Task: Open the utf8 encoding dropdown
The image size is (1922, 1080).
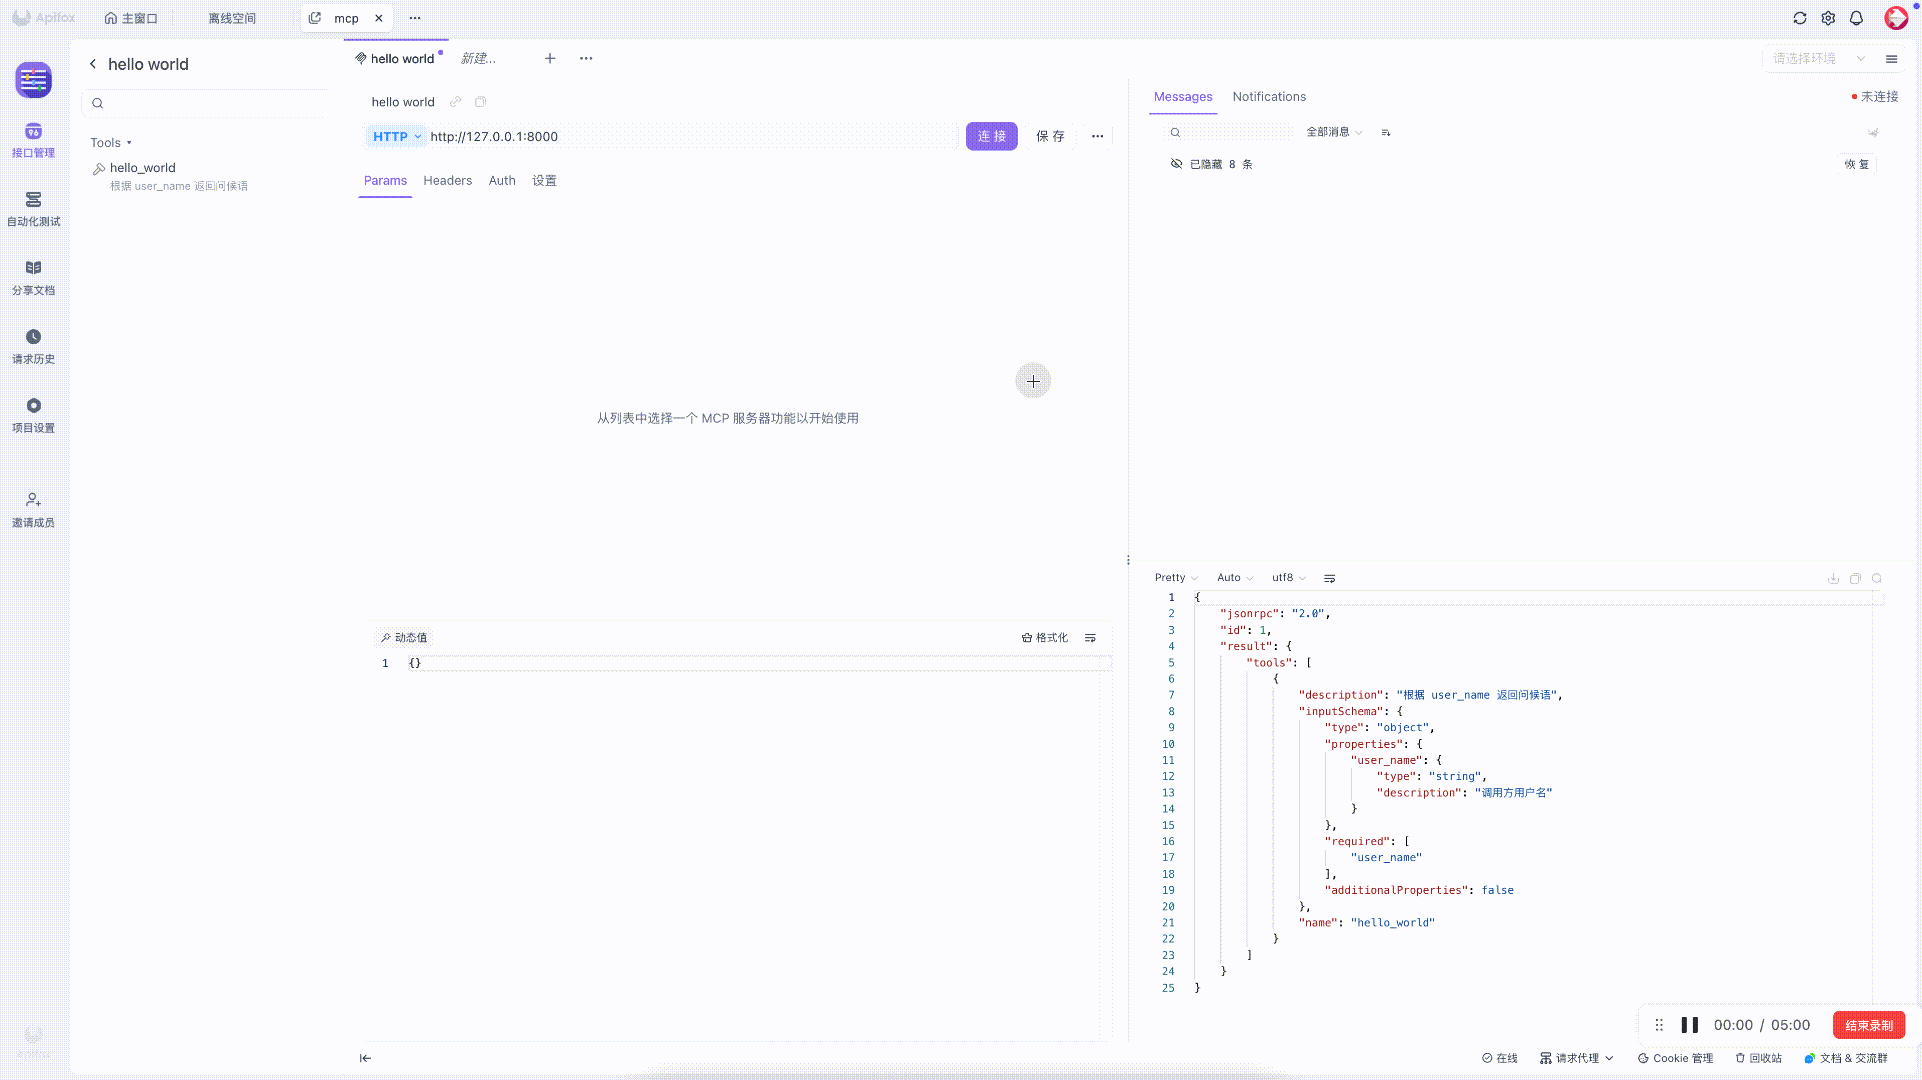Action: tap(1289, 578)
